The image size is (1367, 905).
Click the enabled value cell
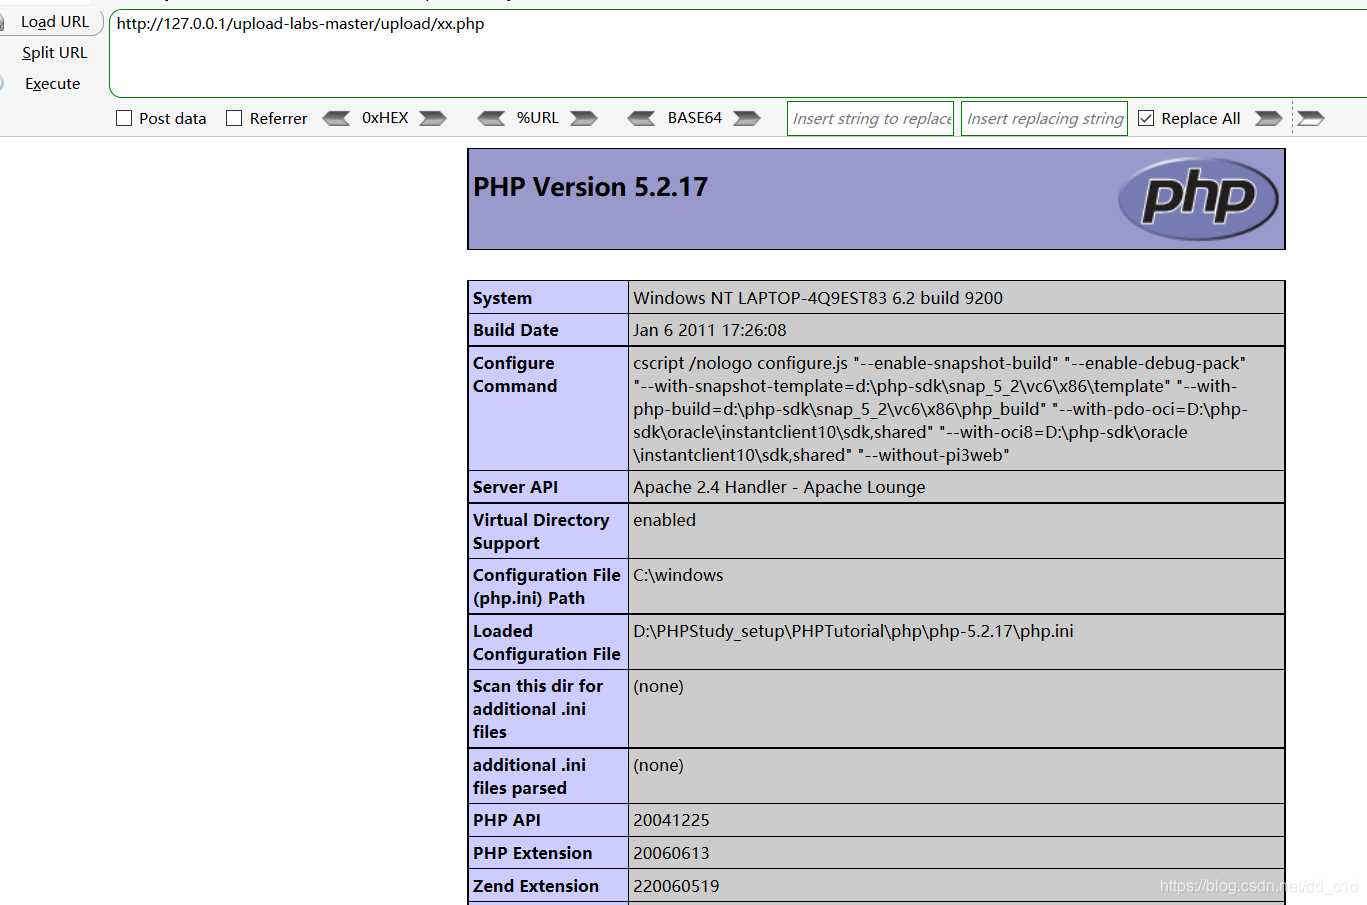point(957,531)
